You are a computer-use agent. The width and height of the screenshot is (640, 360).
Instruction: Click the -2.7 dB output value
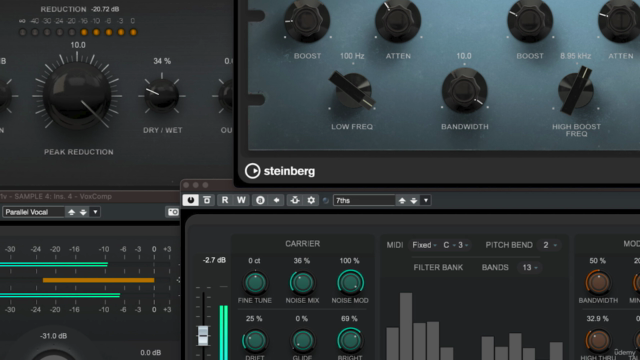214,260
